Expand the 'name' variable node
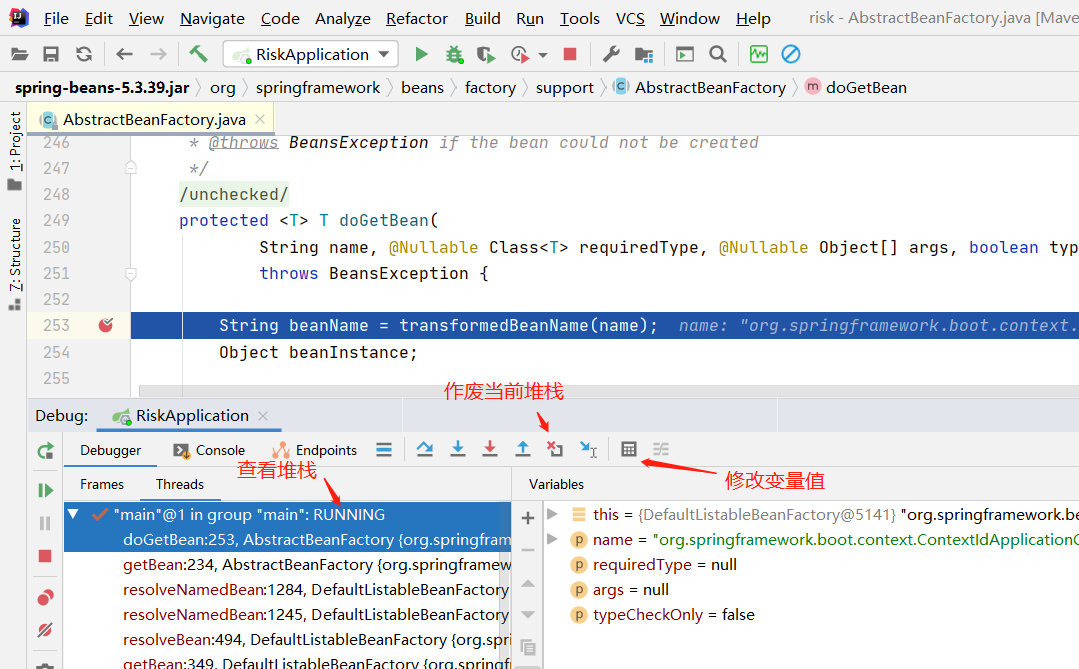 coord(552,539)
